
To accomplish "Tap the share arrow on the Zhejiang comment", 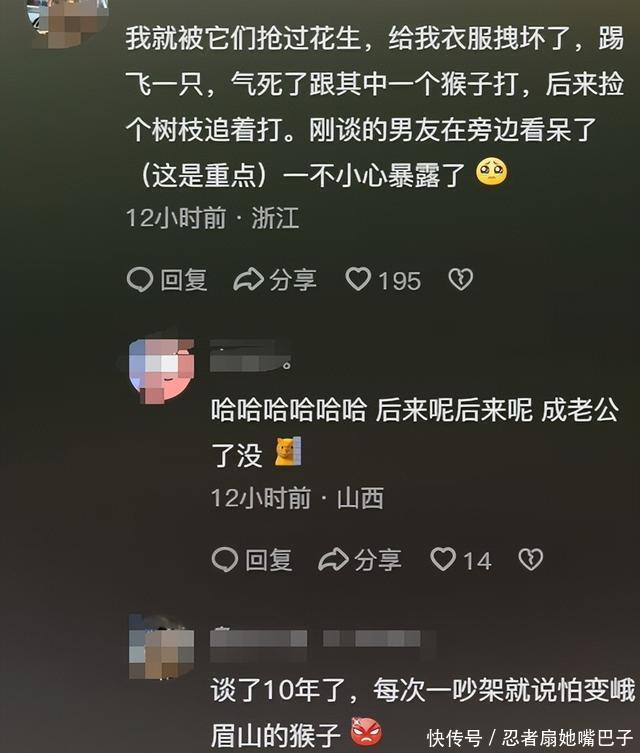I will [x=248, y=280].
